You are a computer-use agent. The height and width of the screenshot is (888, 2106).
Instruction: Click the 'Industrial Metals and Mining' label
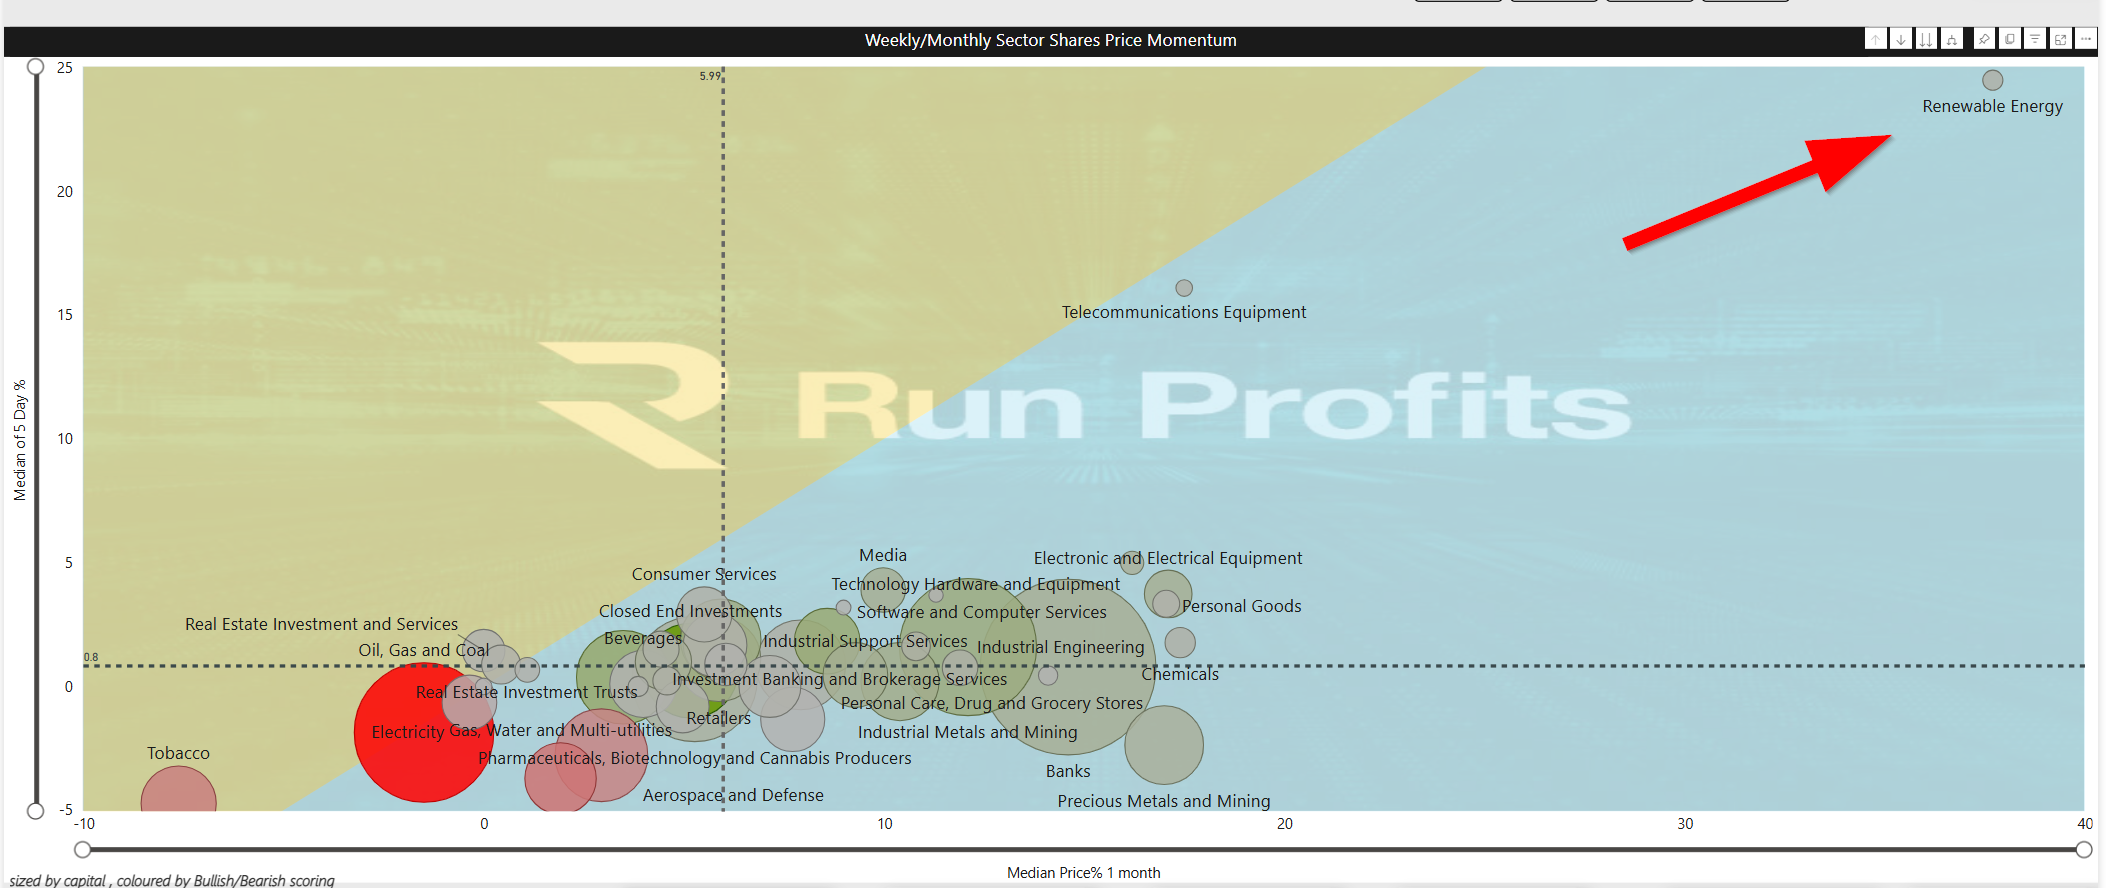pyautogui.click(x=968, y=732)
